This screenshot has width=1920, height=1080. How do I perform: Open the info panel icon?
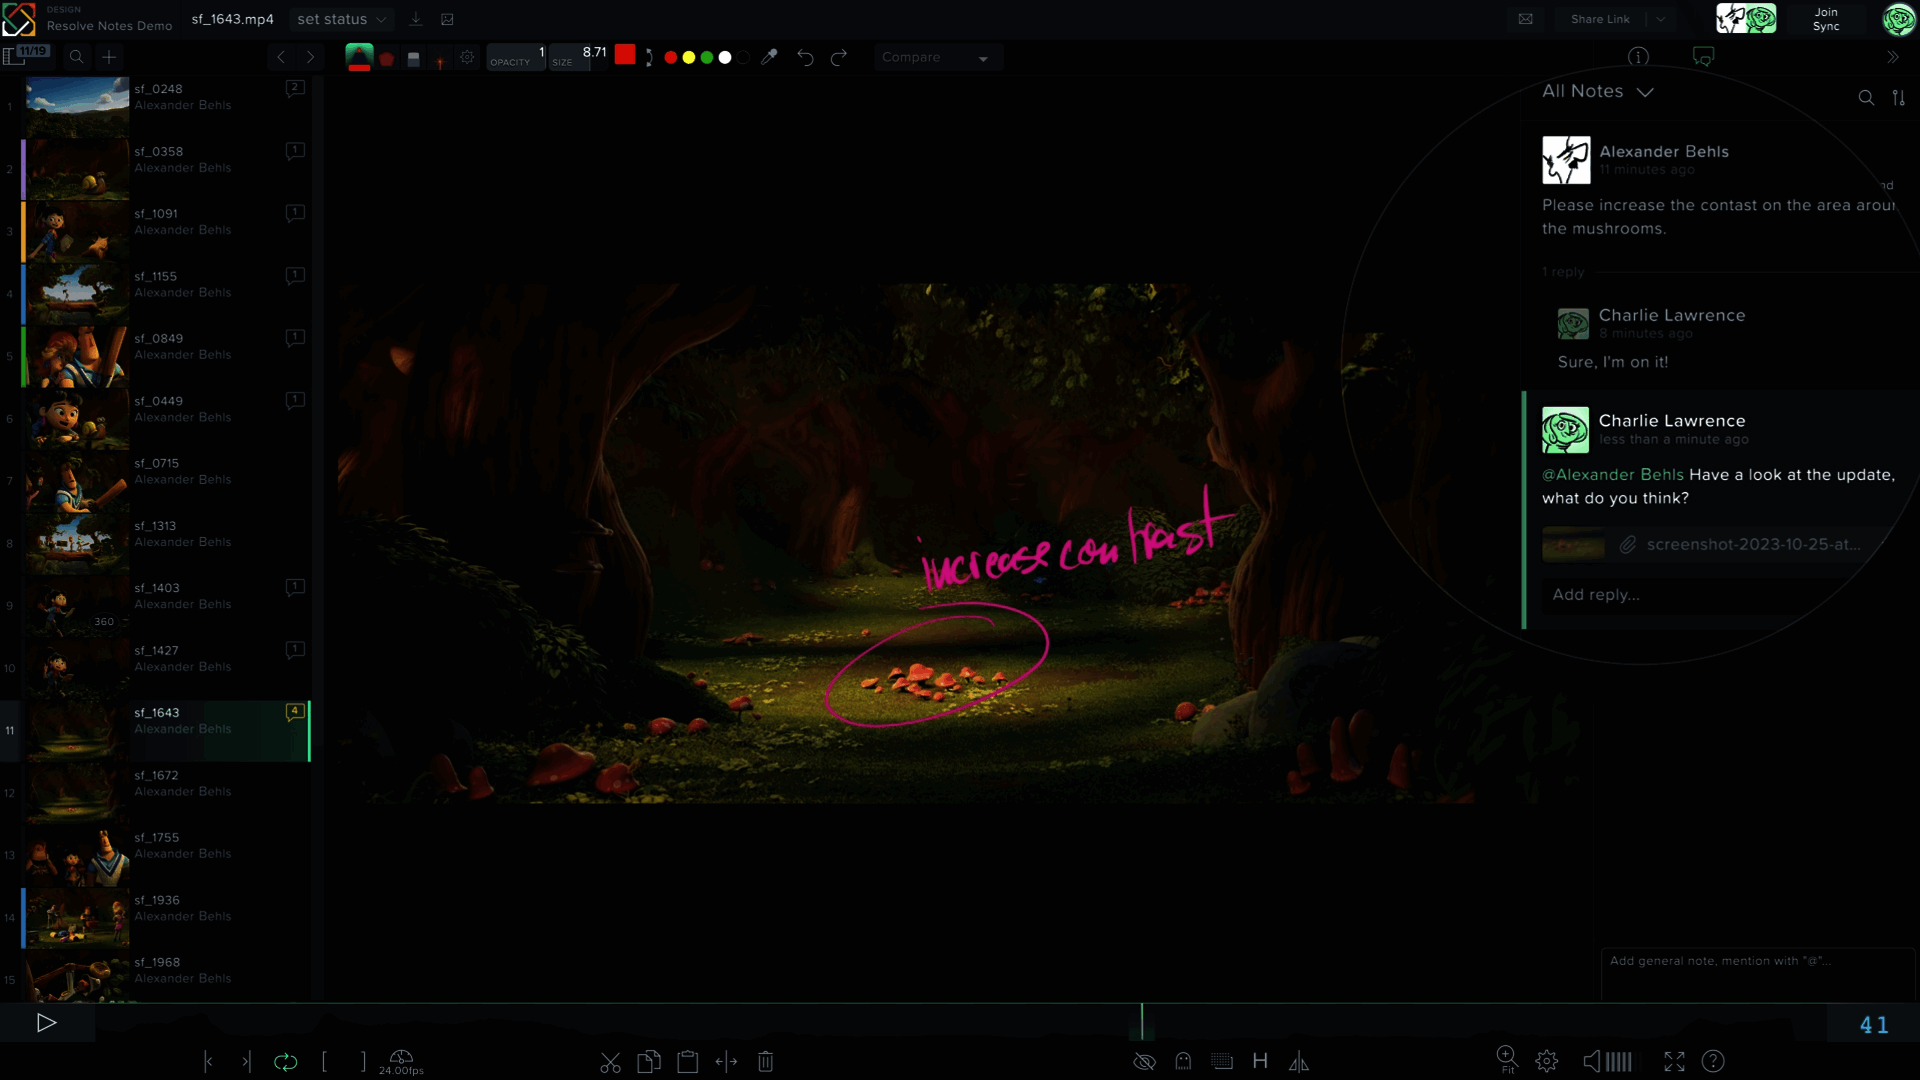pyautogui.click(x=1638, y=57)
